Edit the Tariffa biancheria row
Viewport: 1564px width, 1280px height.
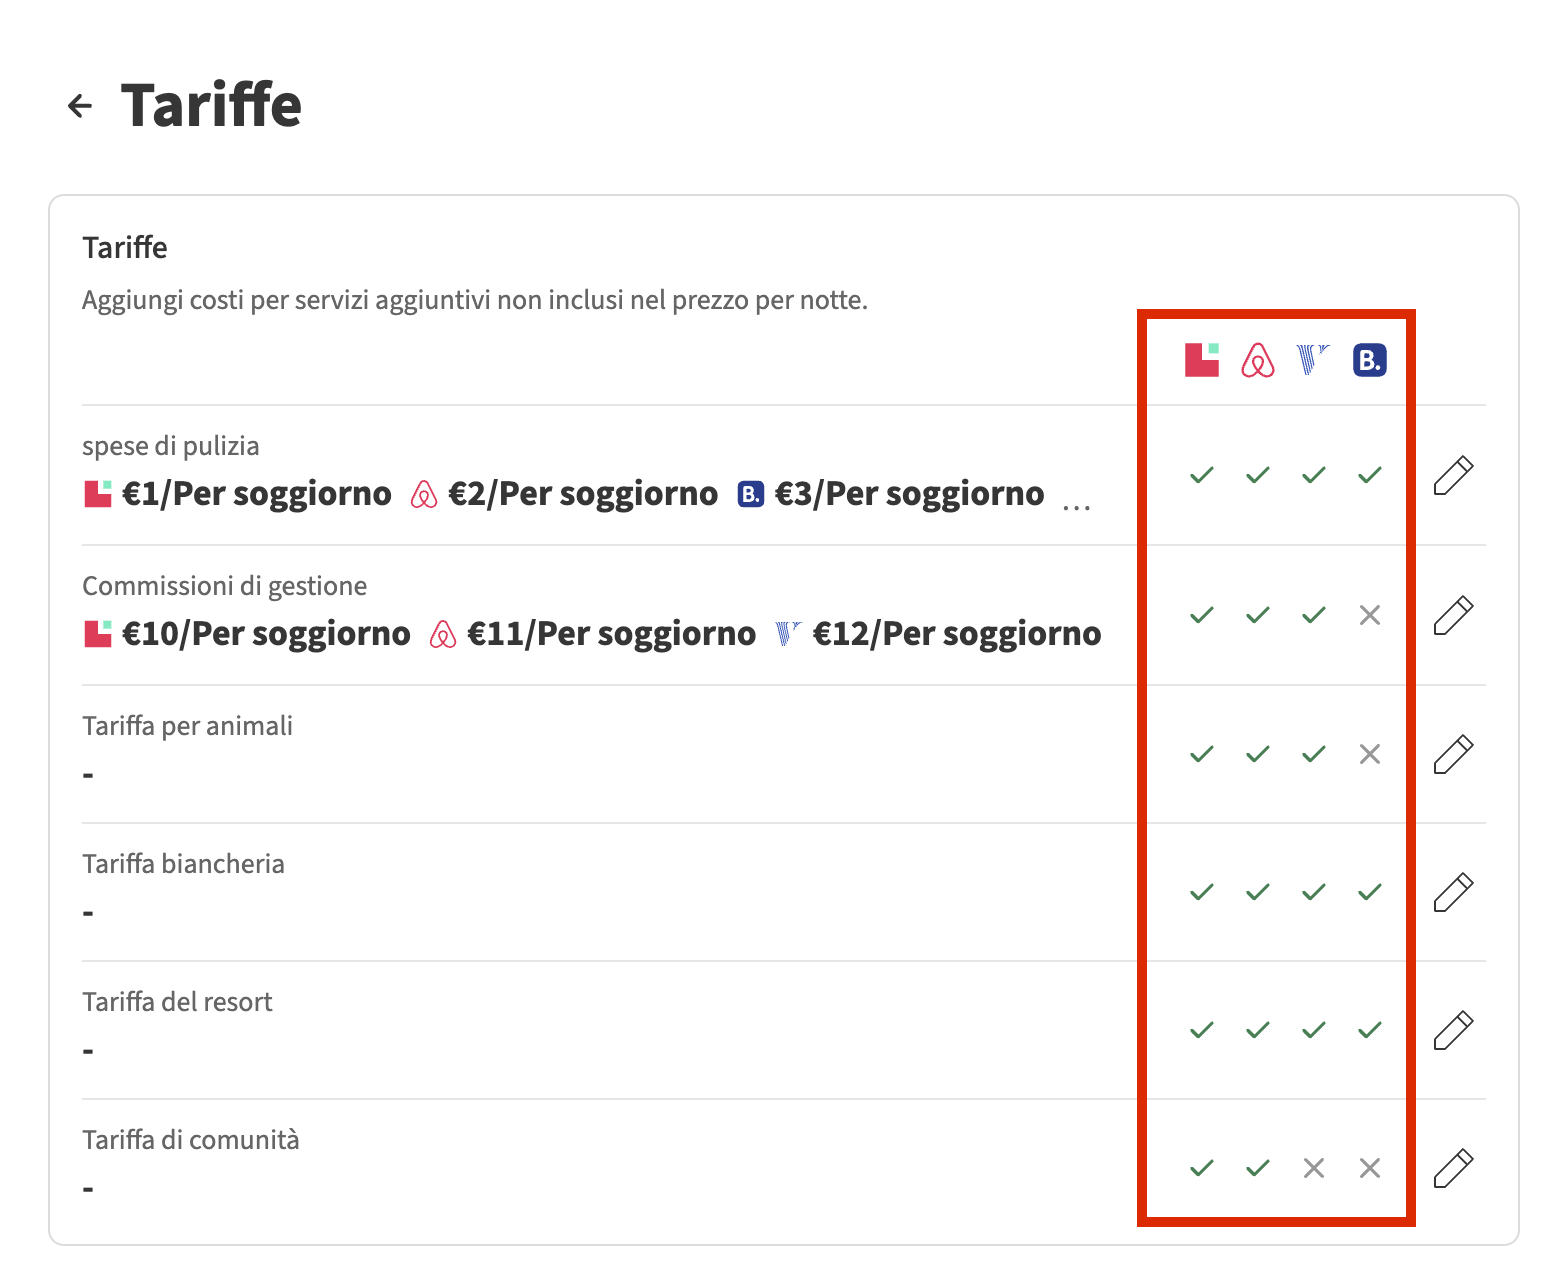click(x=1453, y=892)
